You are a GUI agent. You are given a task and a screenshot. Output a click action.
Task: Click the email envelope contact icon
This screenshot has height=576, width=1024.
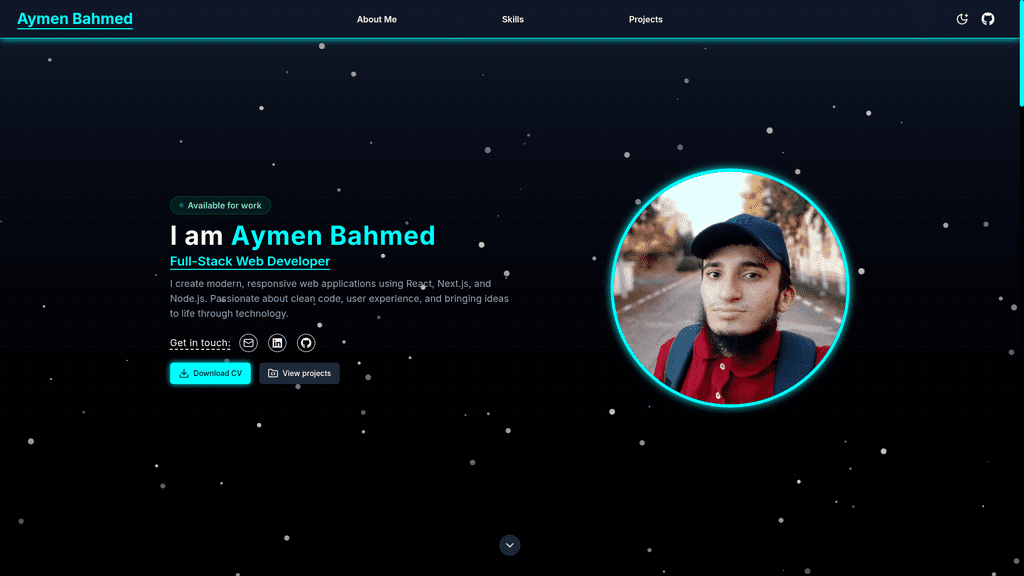point(248,343)
